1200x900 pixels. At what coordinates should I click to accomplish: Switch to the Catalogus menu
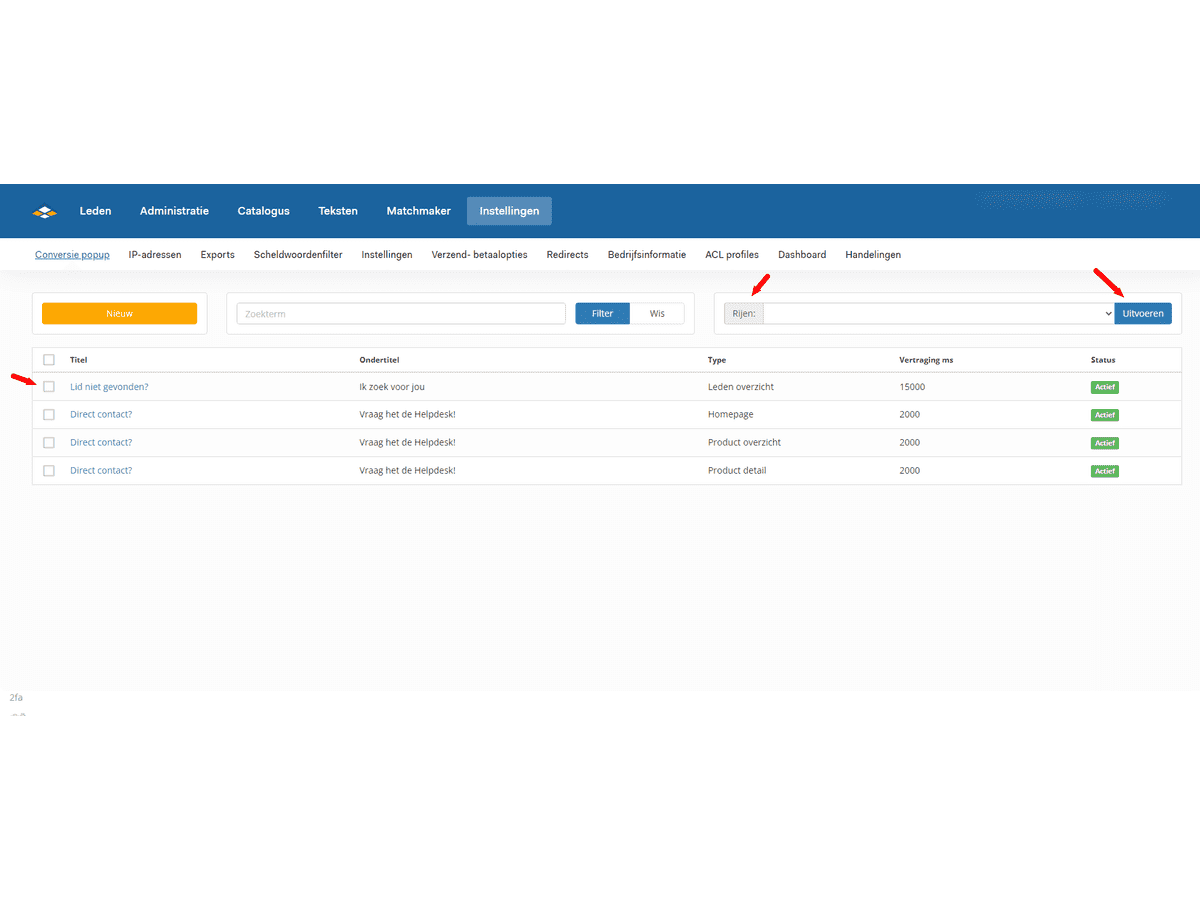[263, 211]
